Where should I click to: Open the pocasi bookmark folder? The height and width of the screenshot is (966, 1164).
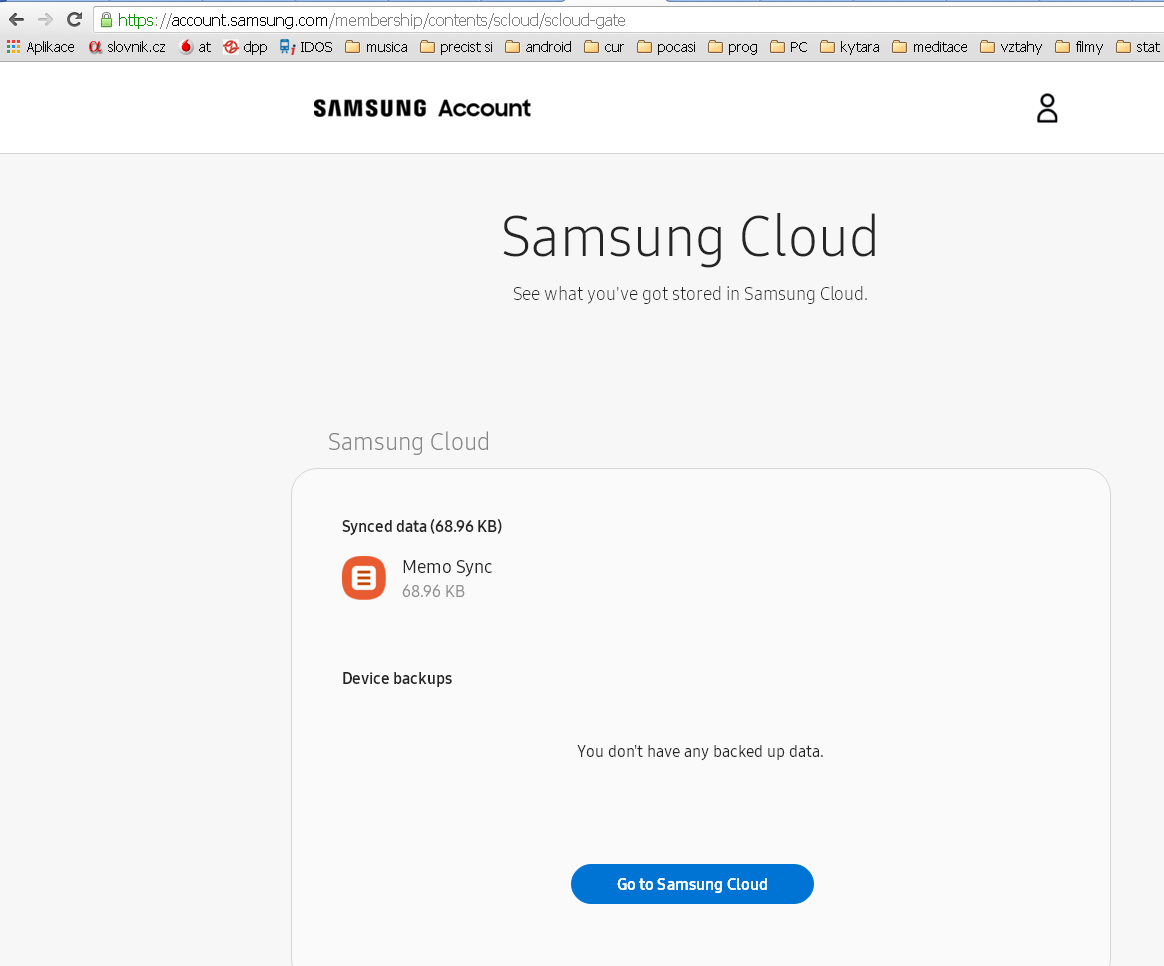666,47
